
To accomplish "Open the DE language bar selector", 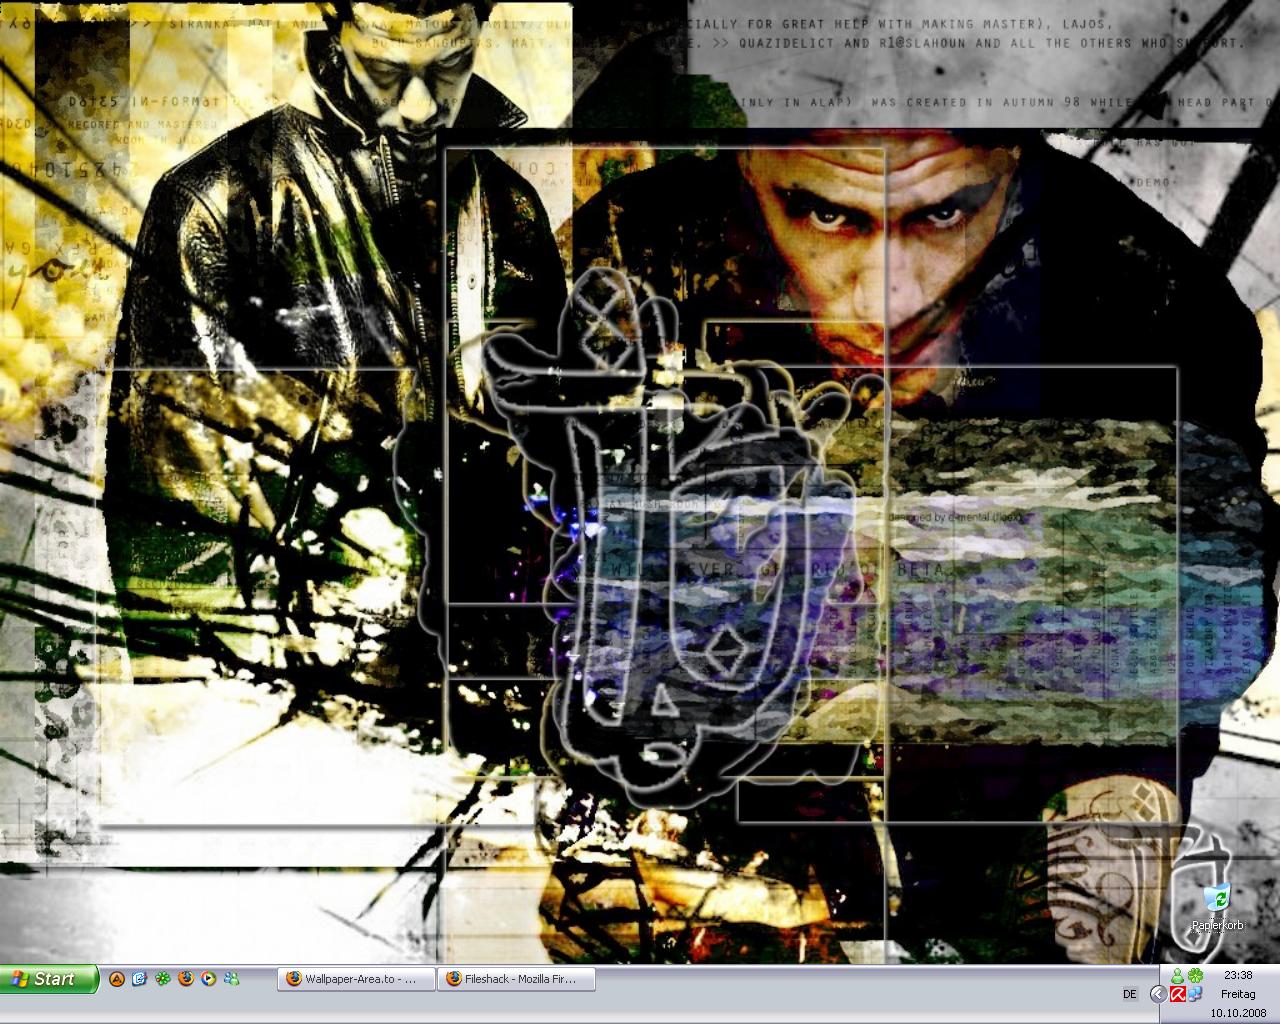I will click(x=1130, y=994).
